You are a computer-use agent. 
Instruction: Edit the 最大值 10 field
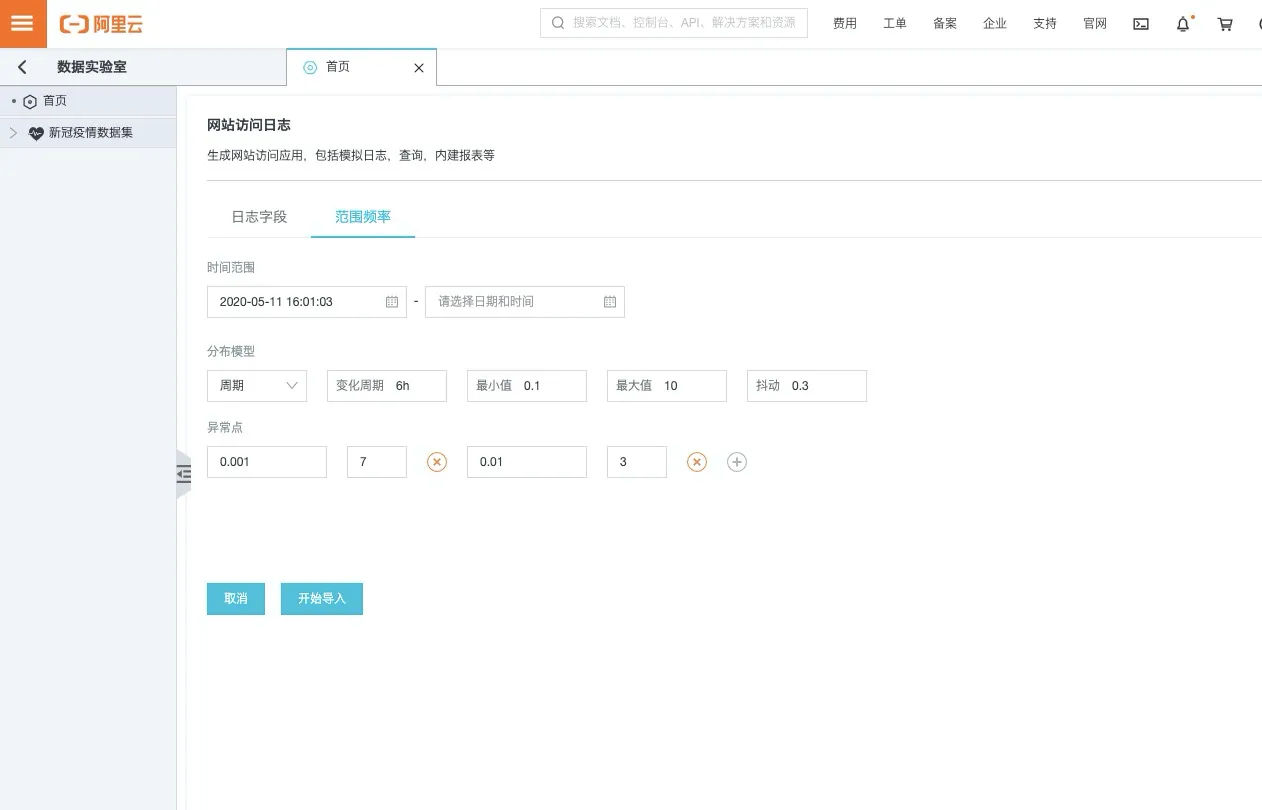point(667,386)
